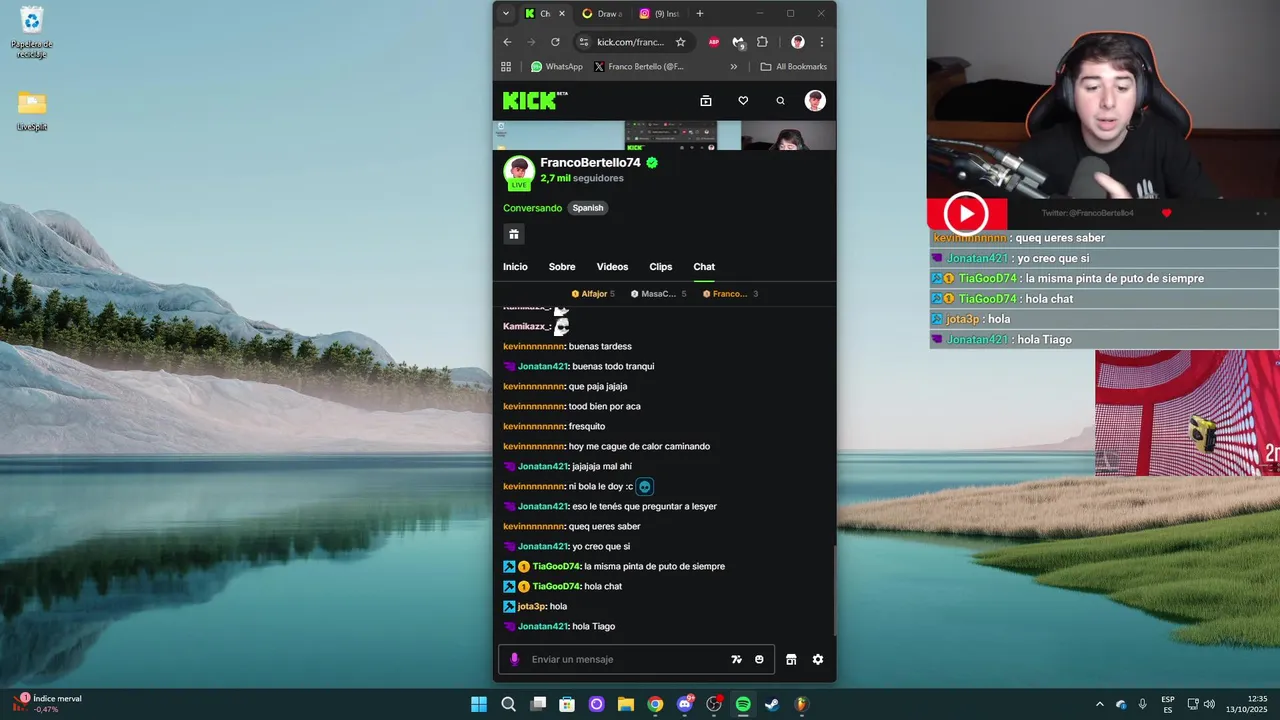Open the Índice merval taskbar widget

click(47, 704)
